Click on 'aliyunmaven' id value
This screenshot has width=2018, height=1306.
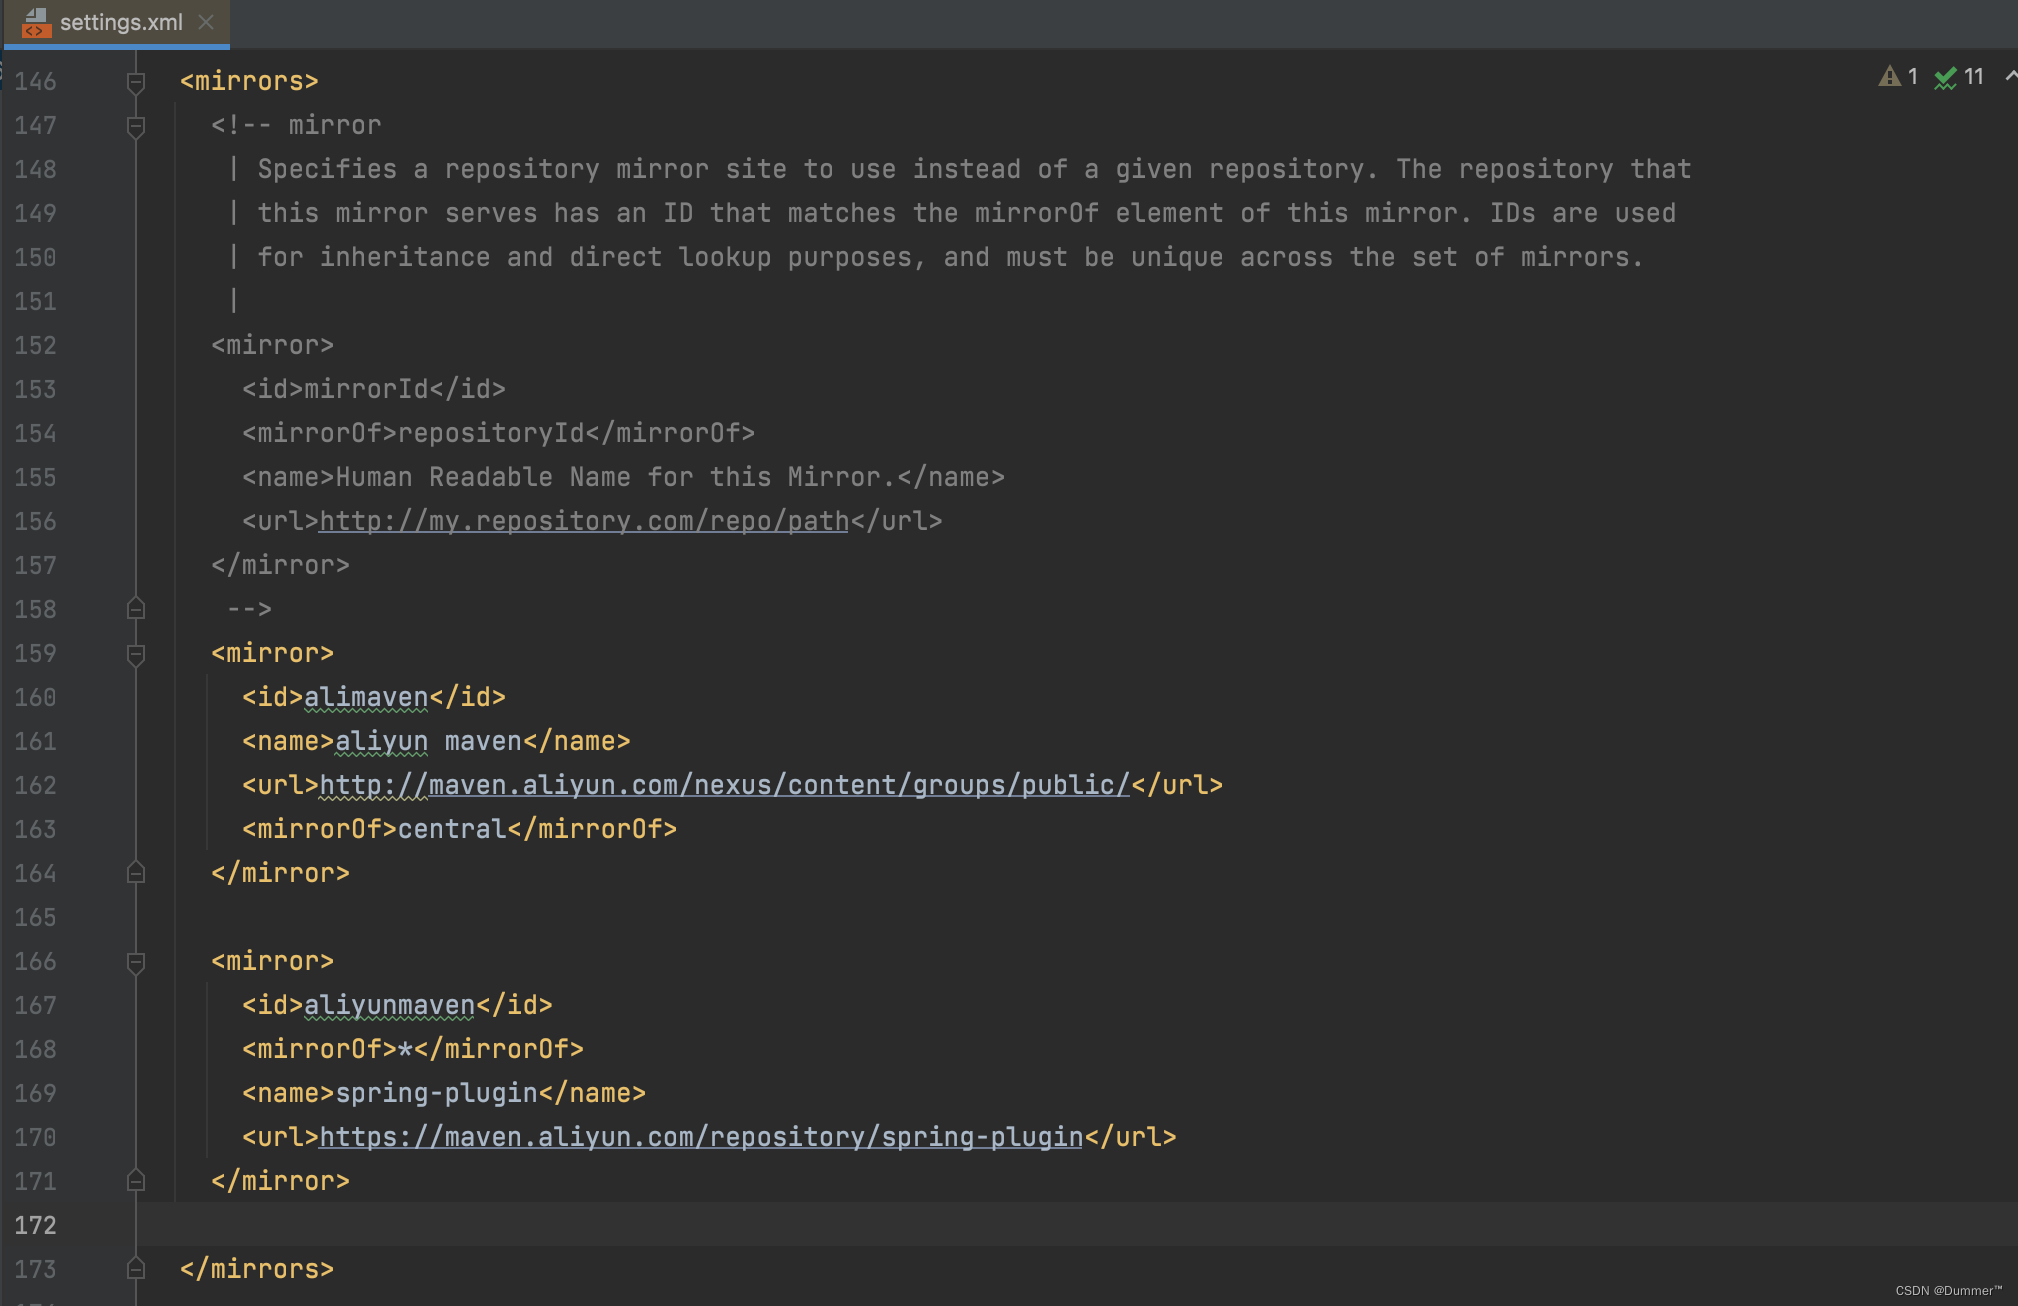(389, 1005)
